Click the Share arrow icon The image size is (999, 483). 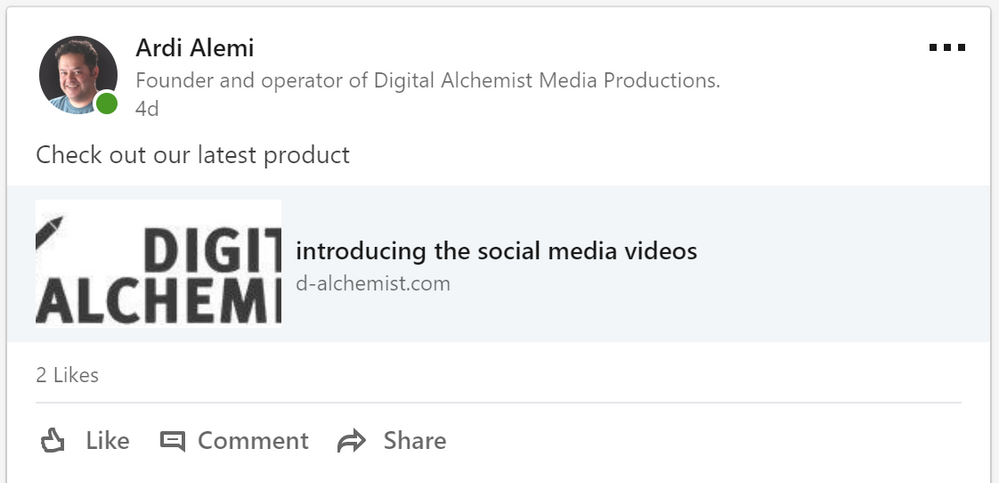tap(352, 441)
